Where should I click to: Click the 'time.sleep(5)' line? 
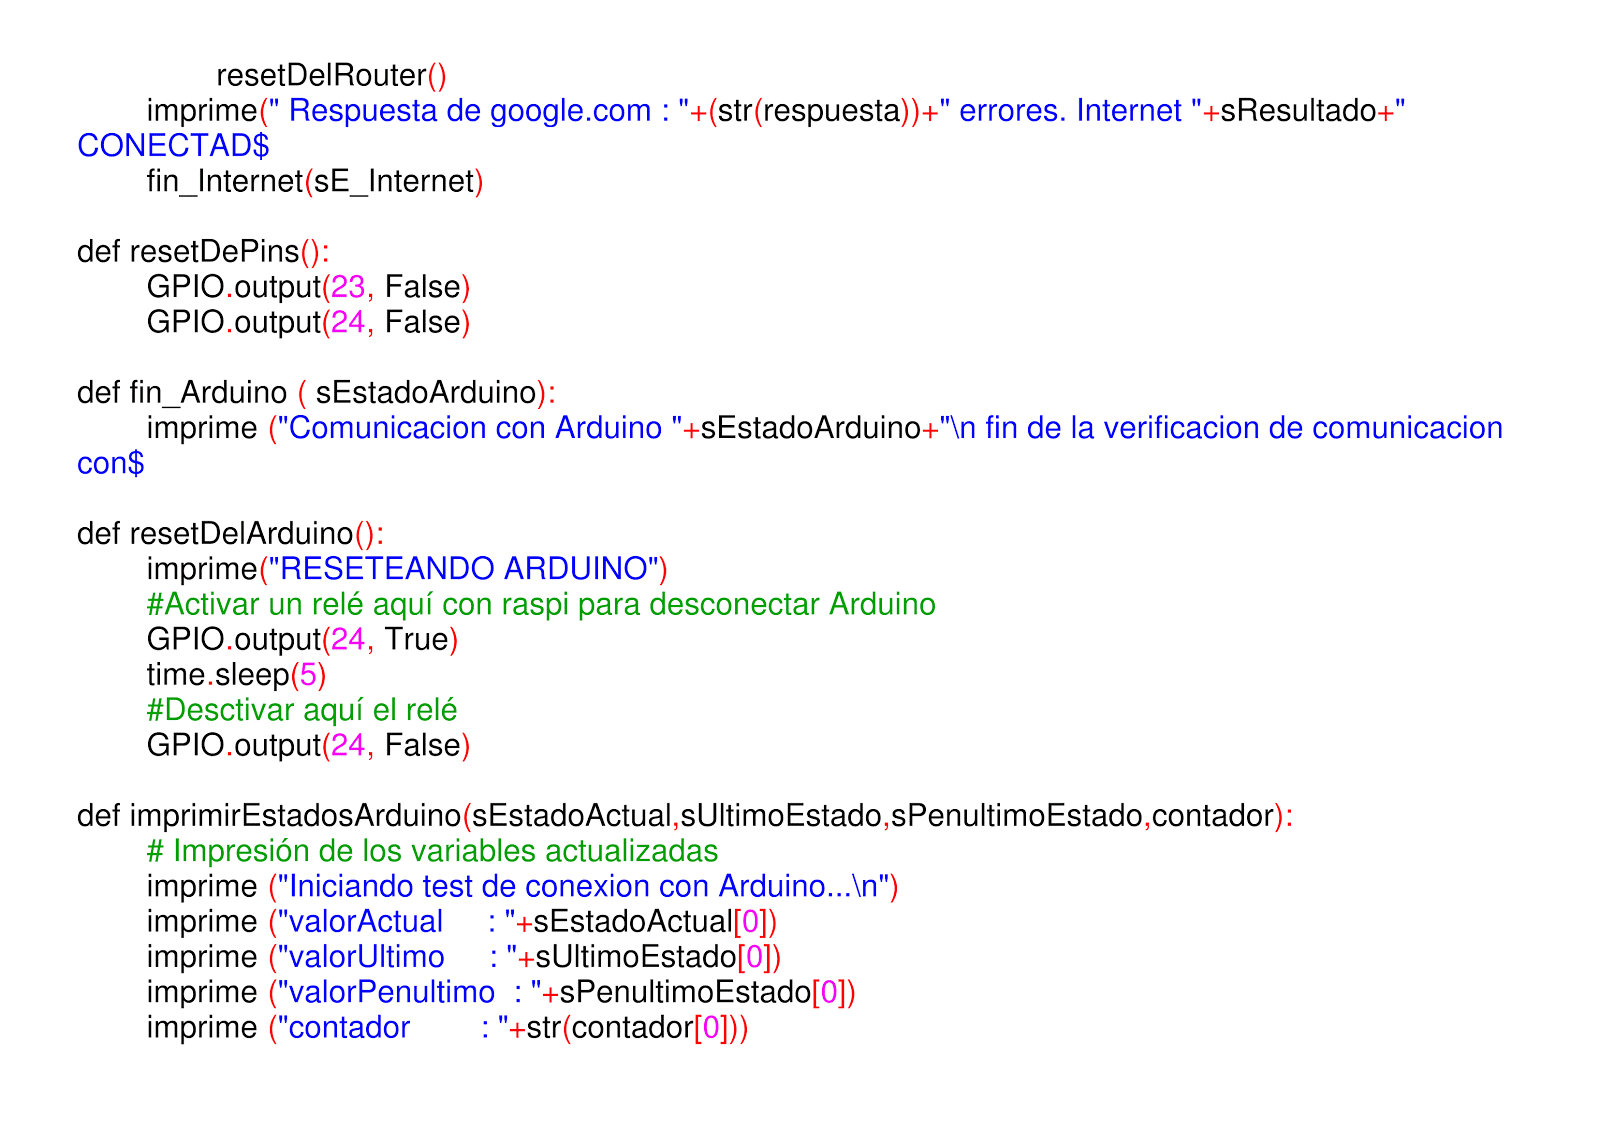pos(236,676)
